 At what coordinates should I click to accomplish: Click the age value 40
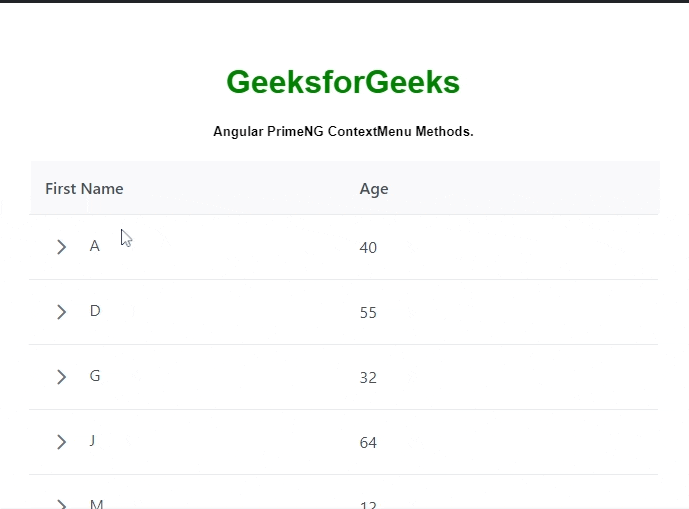[368, 247]
